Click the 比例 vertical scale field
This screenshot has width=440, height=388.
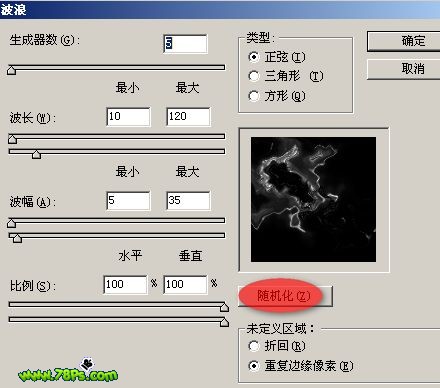[x=185, y=285]
